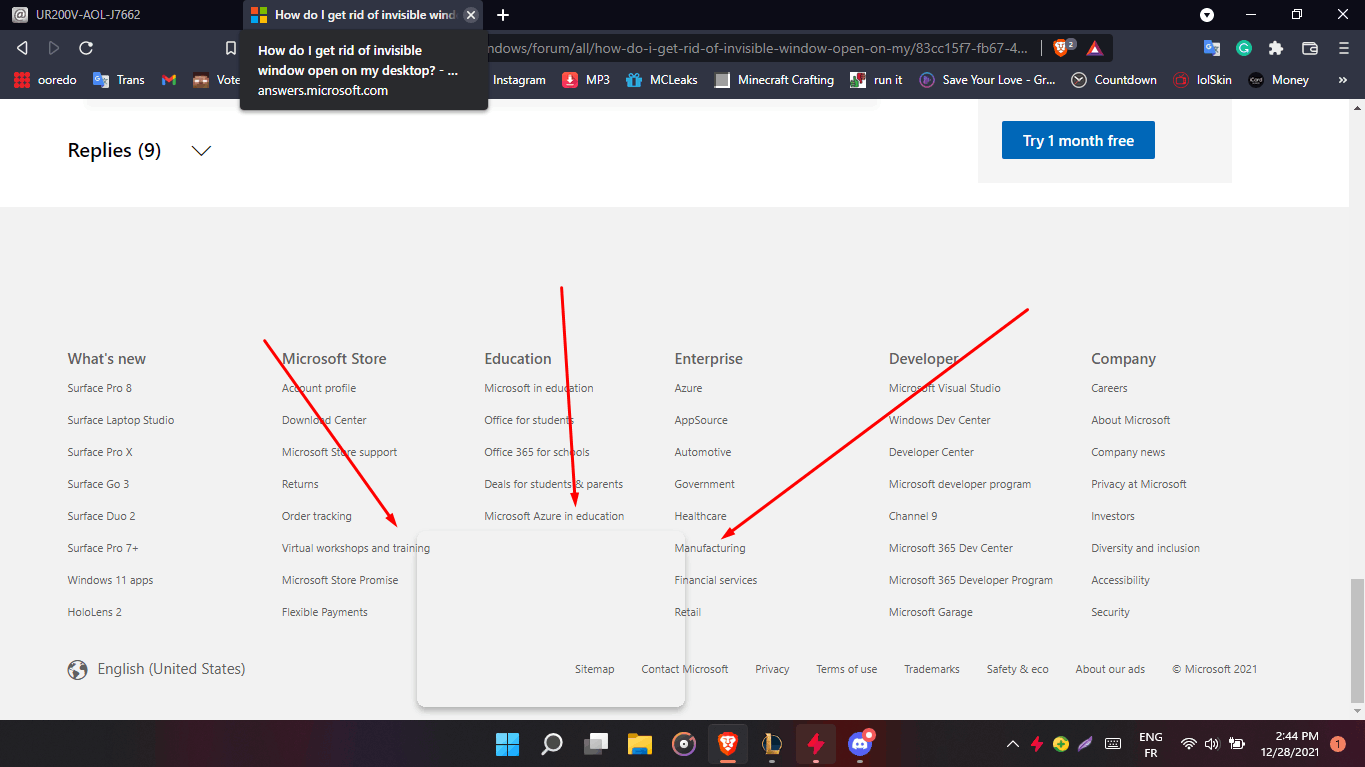The height and width of the screenshot is (767, 1365).
Task: Open Google Translate extension icon
Action: (1212, 48)
